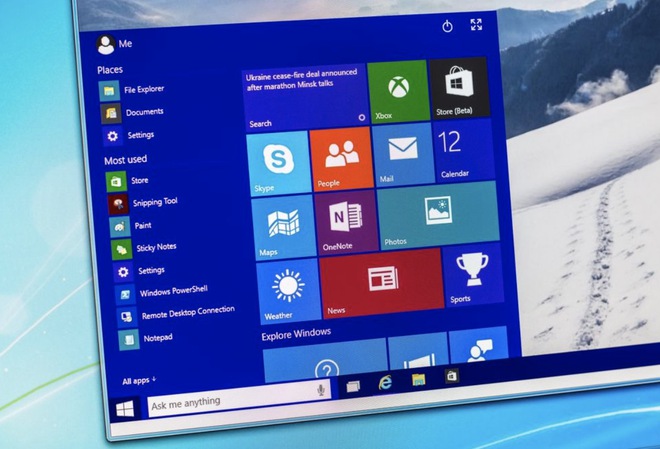Click the microphone icon in search box
Viewport: 660px width, 449px height.
pos(321,390)
